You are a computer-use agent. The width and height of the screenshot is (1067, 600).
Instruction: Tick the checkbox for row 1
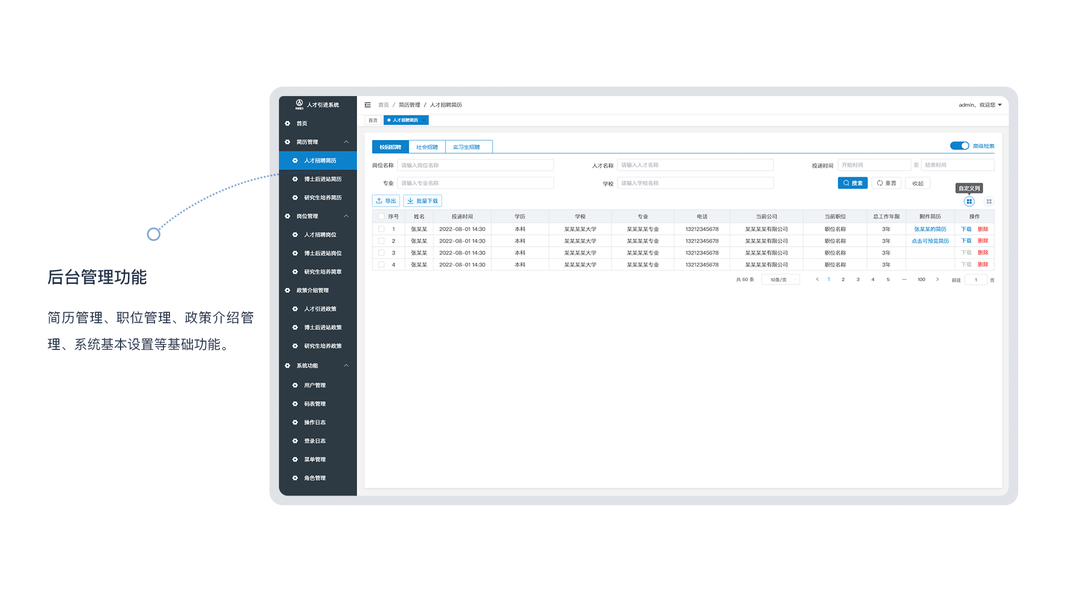pyautogui.click(x=381, y=229)
